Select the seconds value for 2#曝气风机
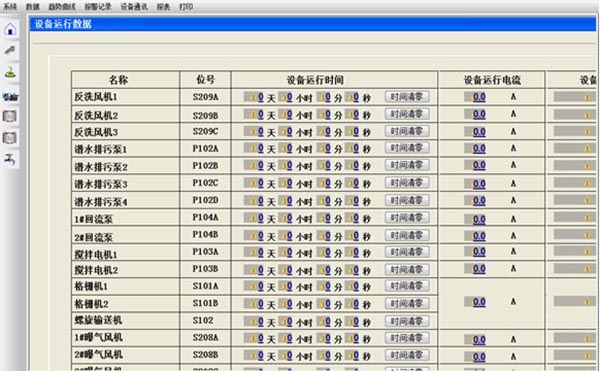The image size is (600, 371). tap(352, 355)
